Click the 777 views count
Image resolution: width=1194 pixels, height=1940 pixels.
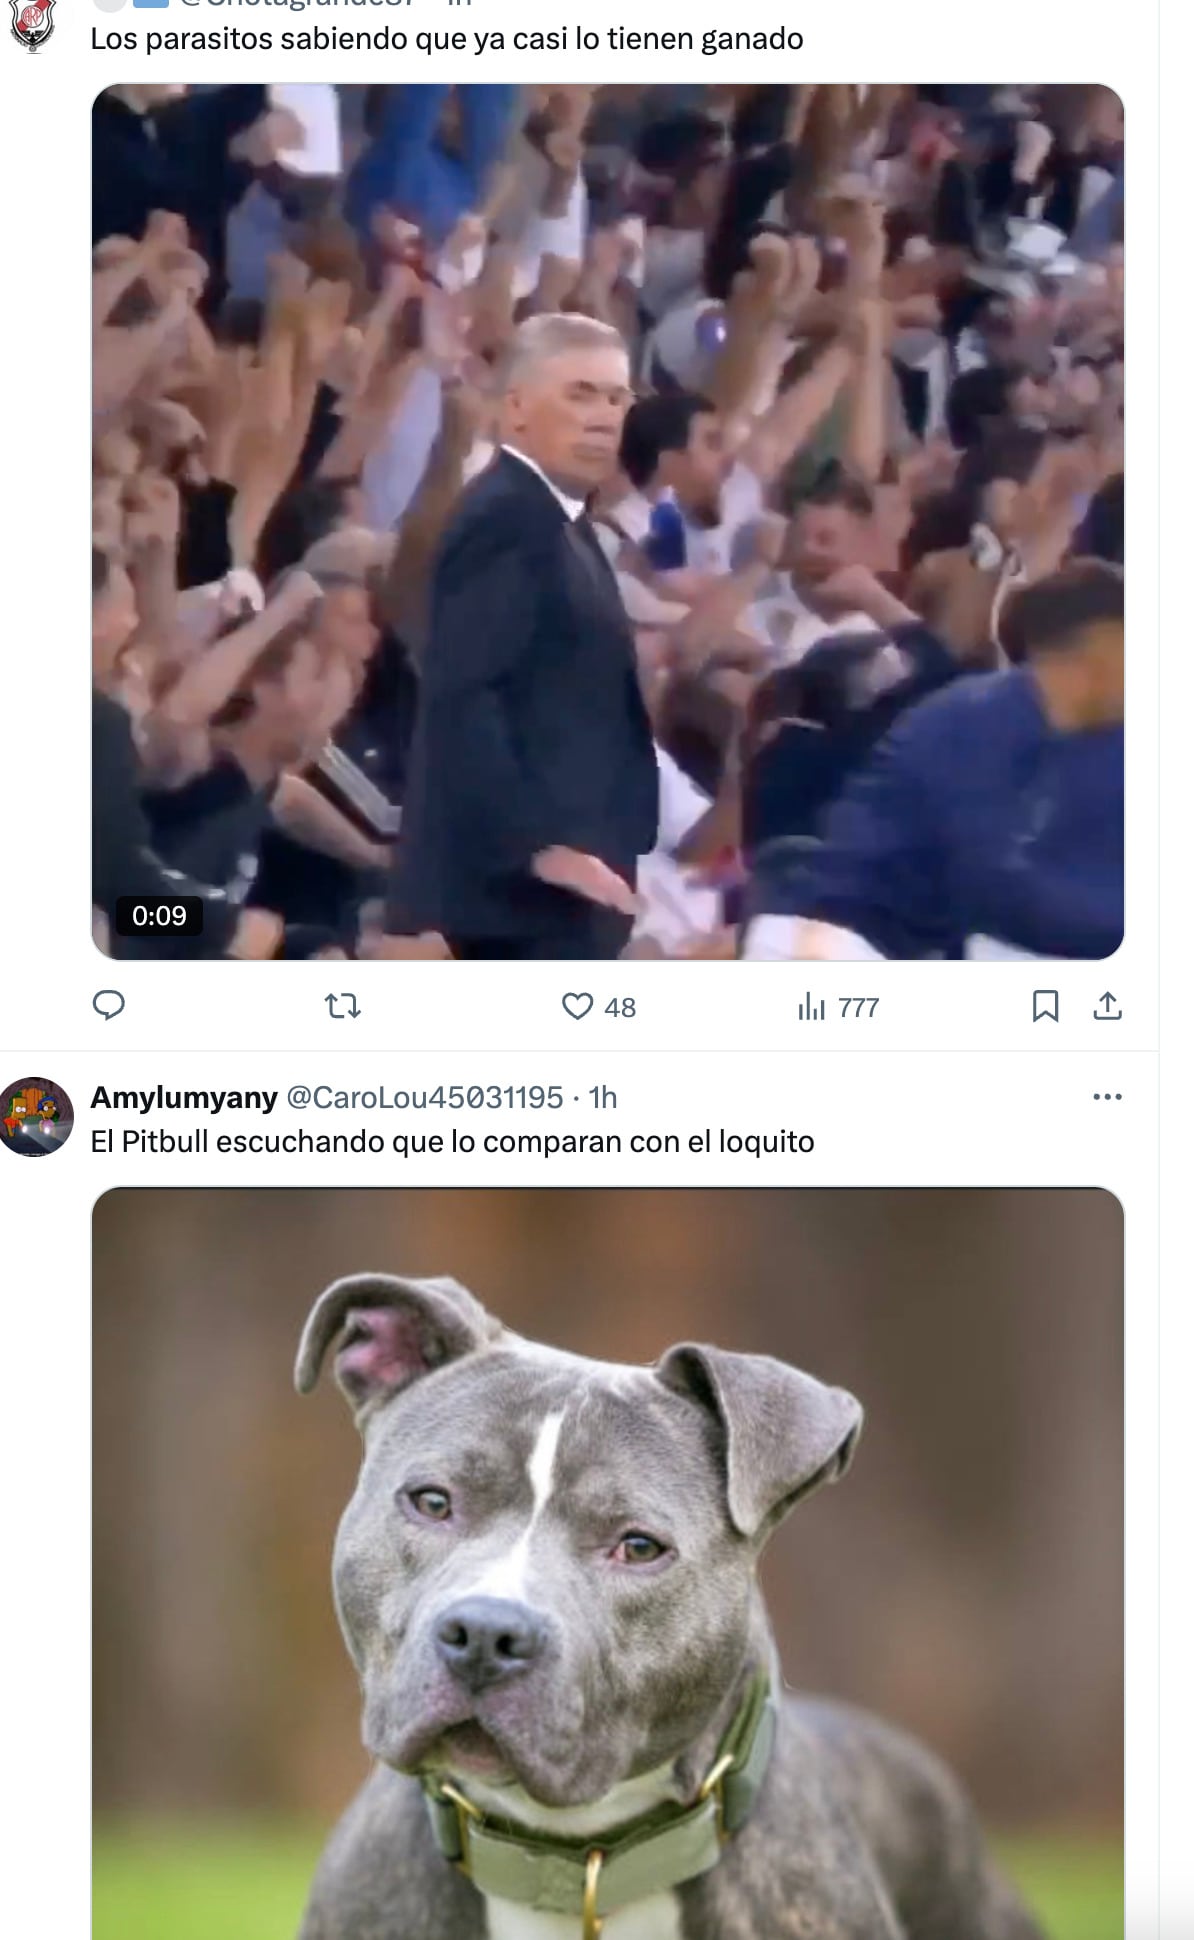tap(858, 1007)
